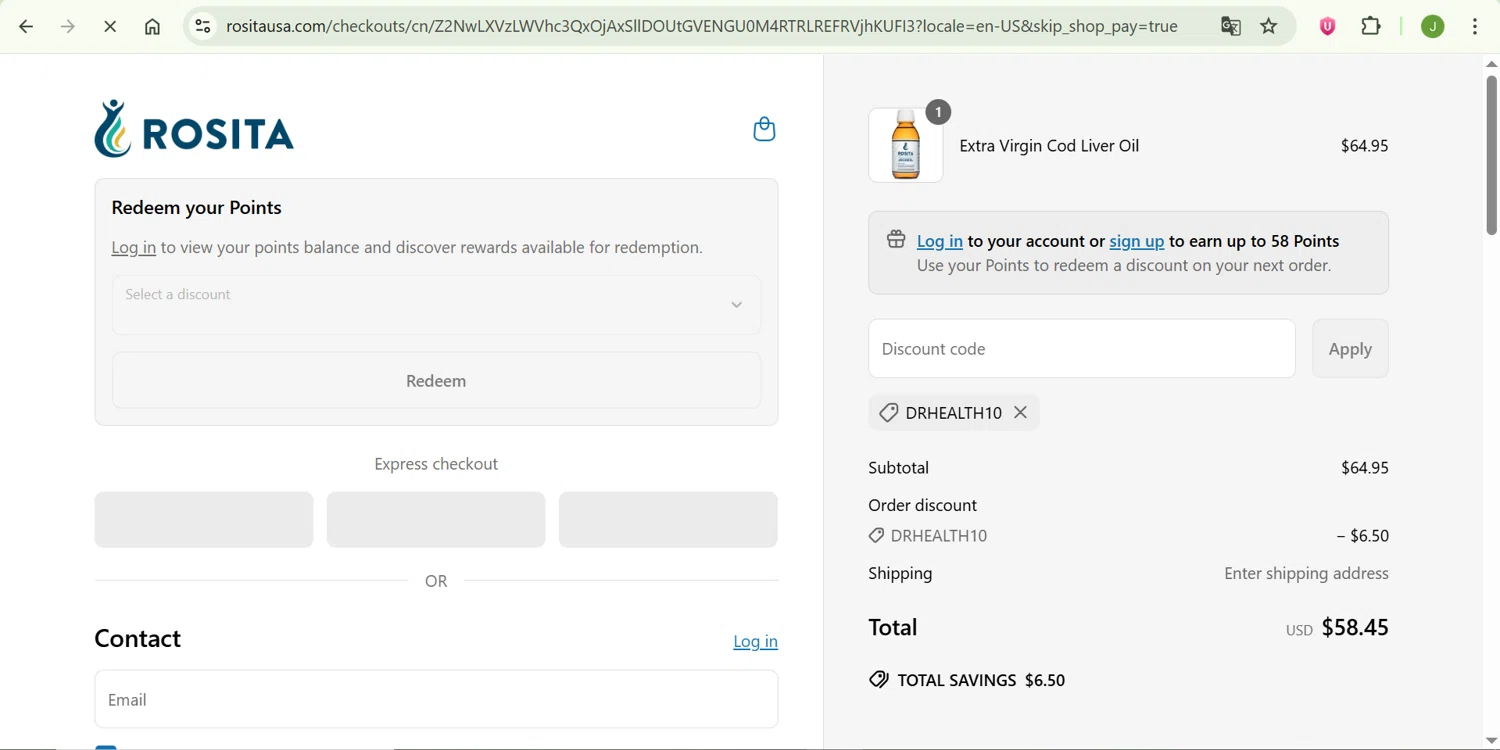Image resolution: width=1500 pixels, height=750 pixels.
Task: Click the $64.95 subtotal amount
Action: tap(1364, 467)
